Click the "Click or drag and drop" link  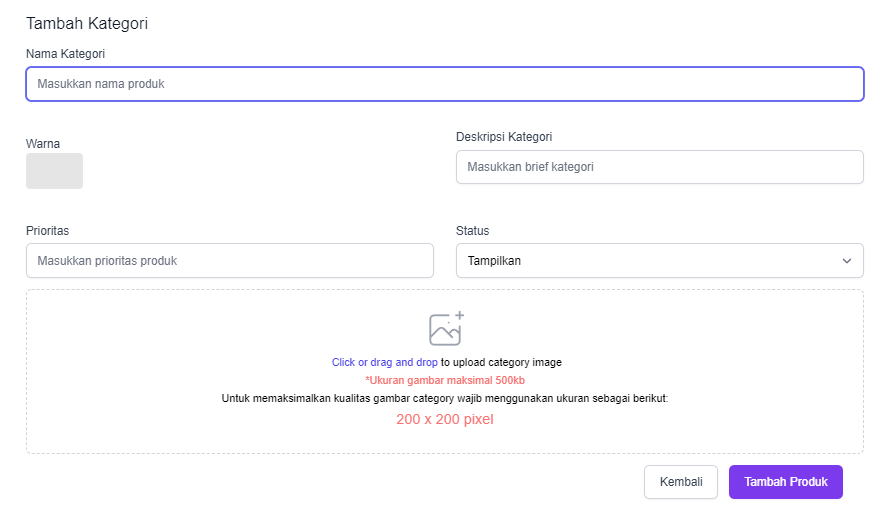384,362
